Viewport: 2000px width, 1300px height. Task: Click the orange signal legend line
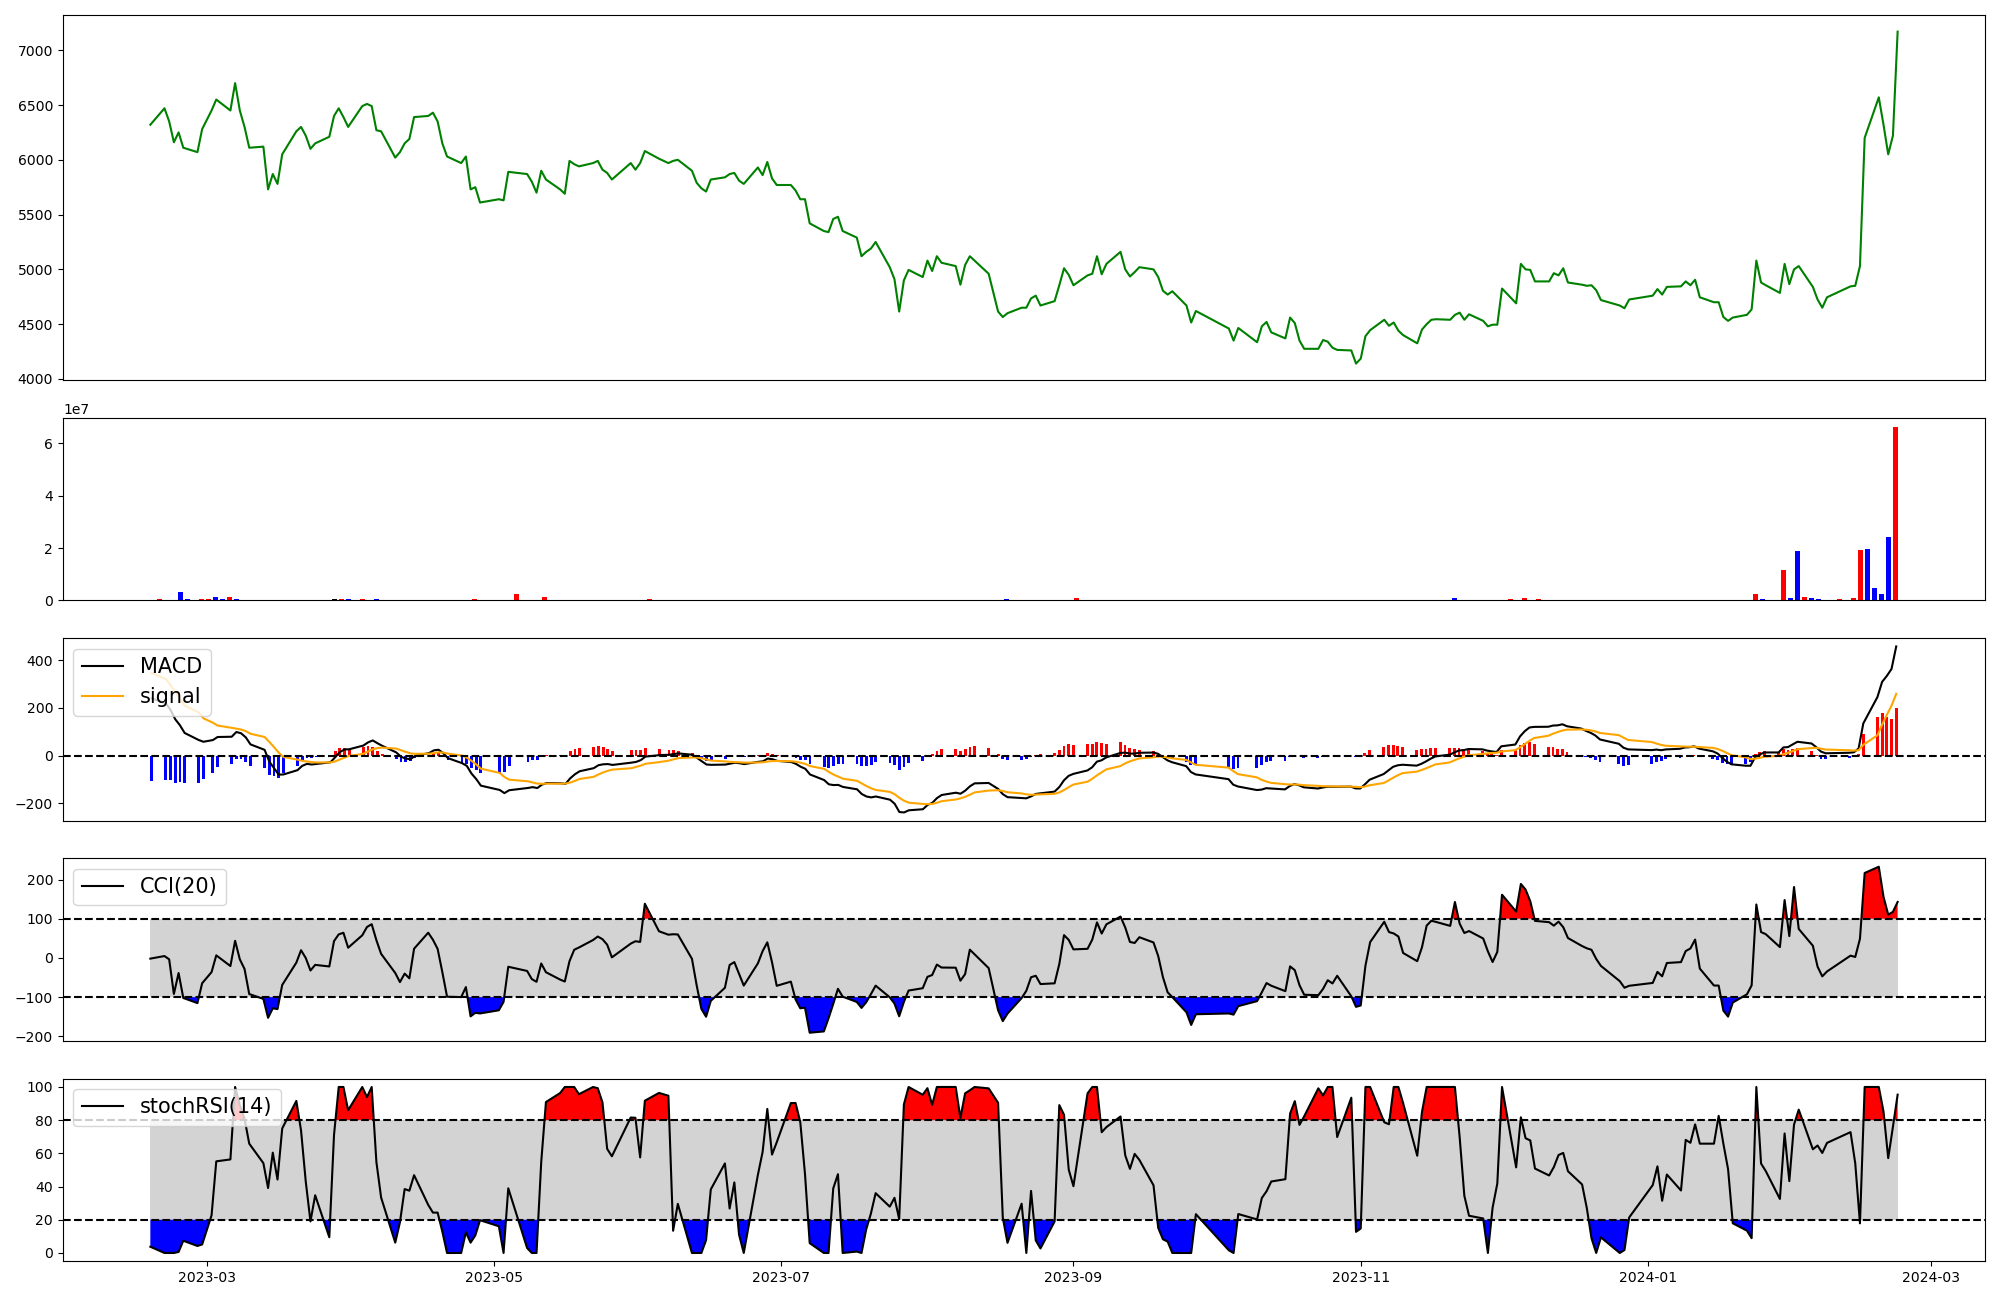[x=102, y=696]
